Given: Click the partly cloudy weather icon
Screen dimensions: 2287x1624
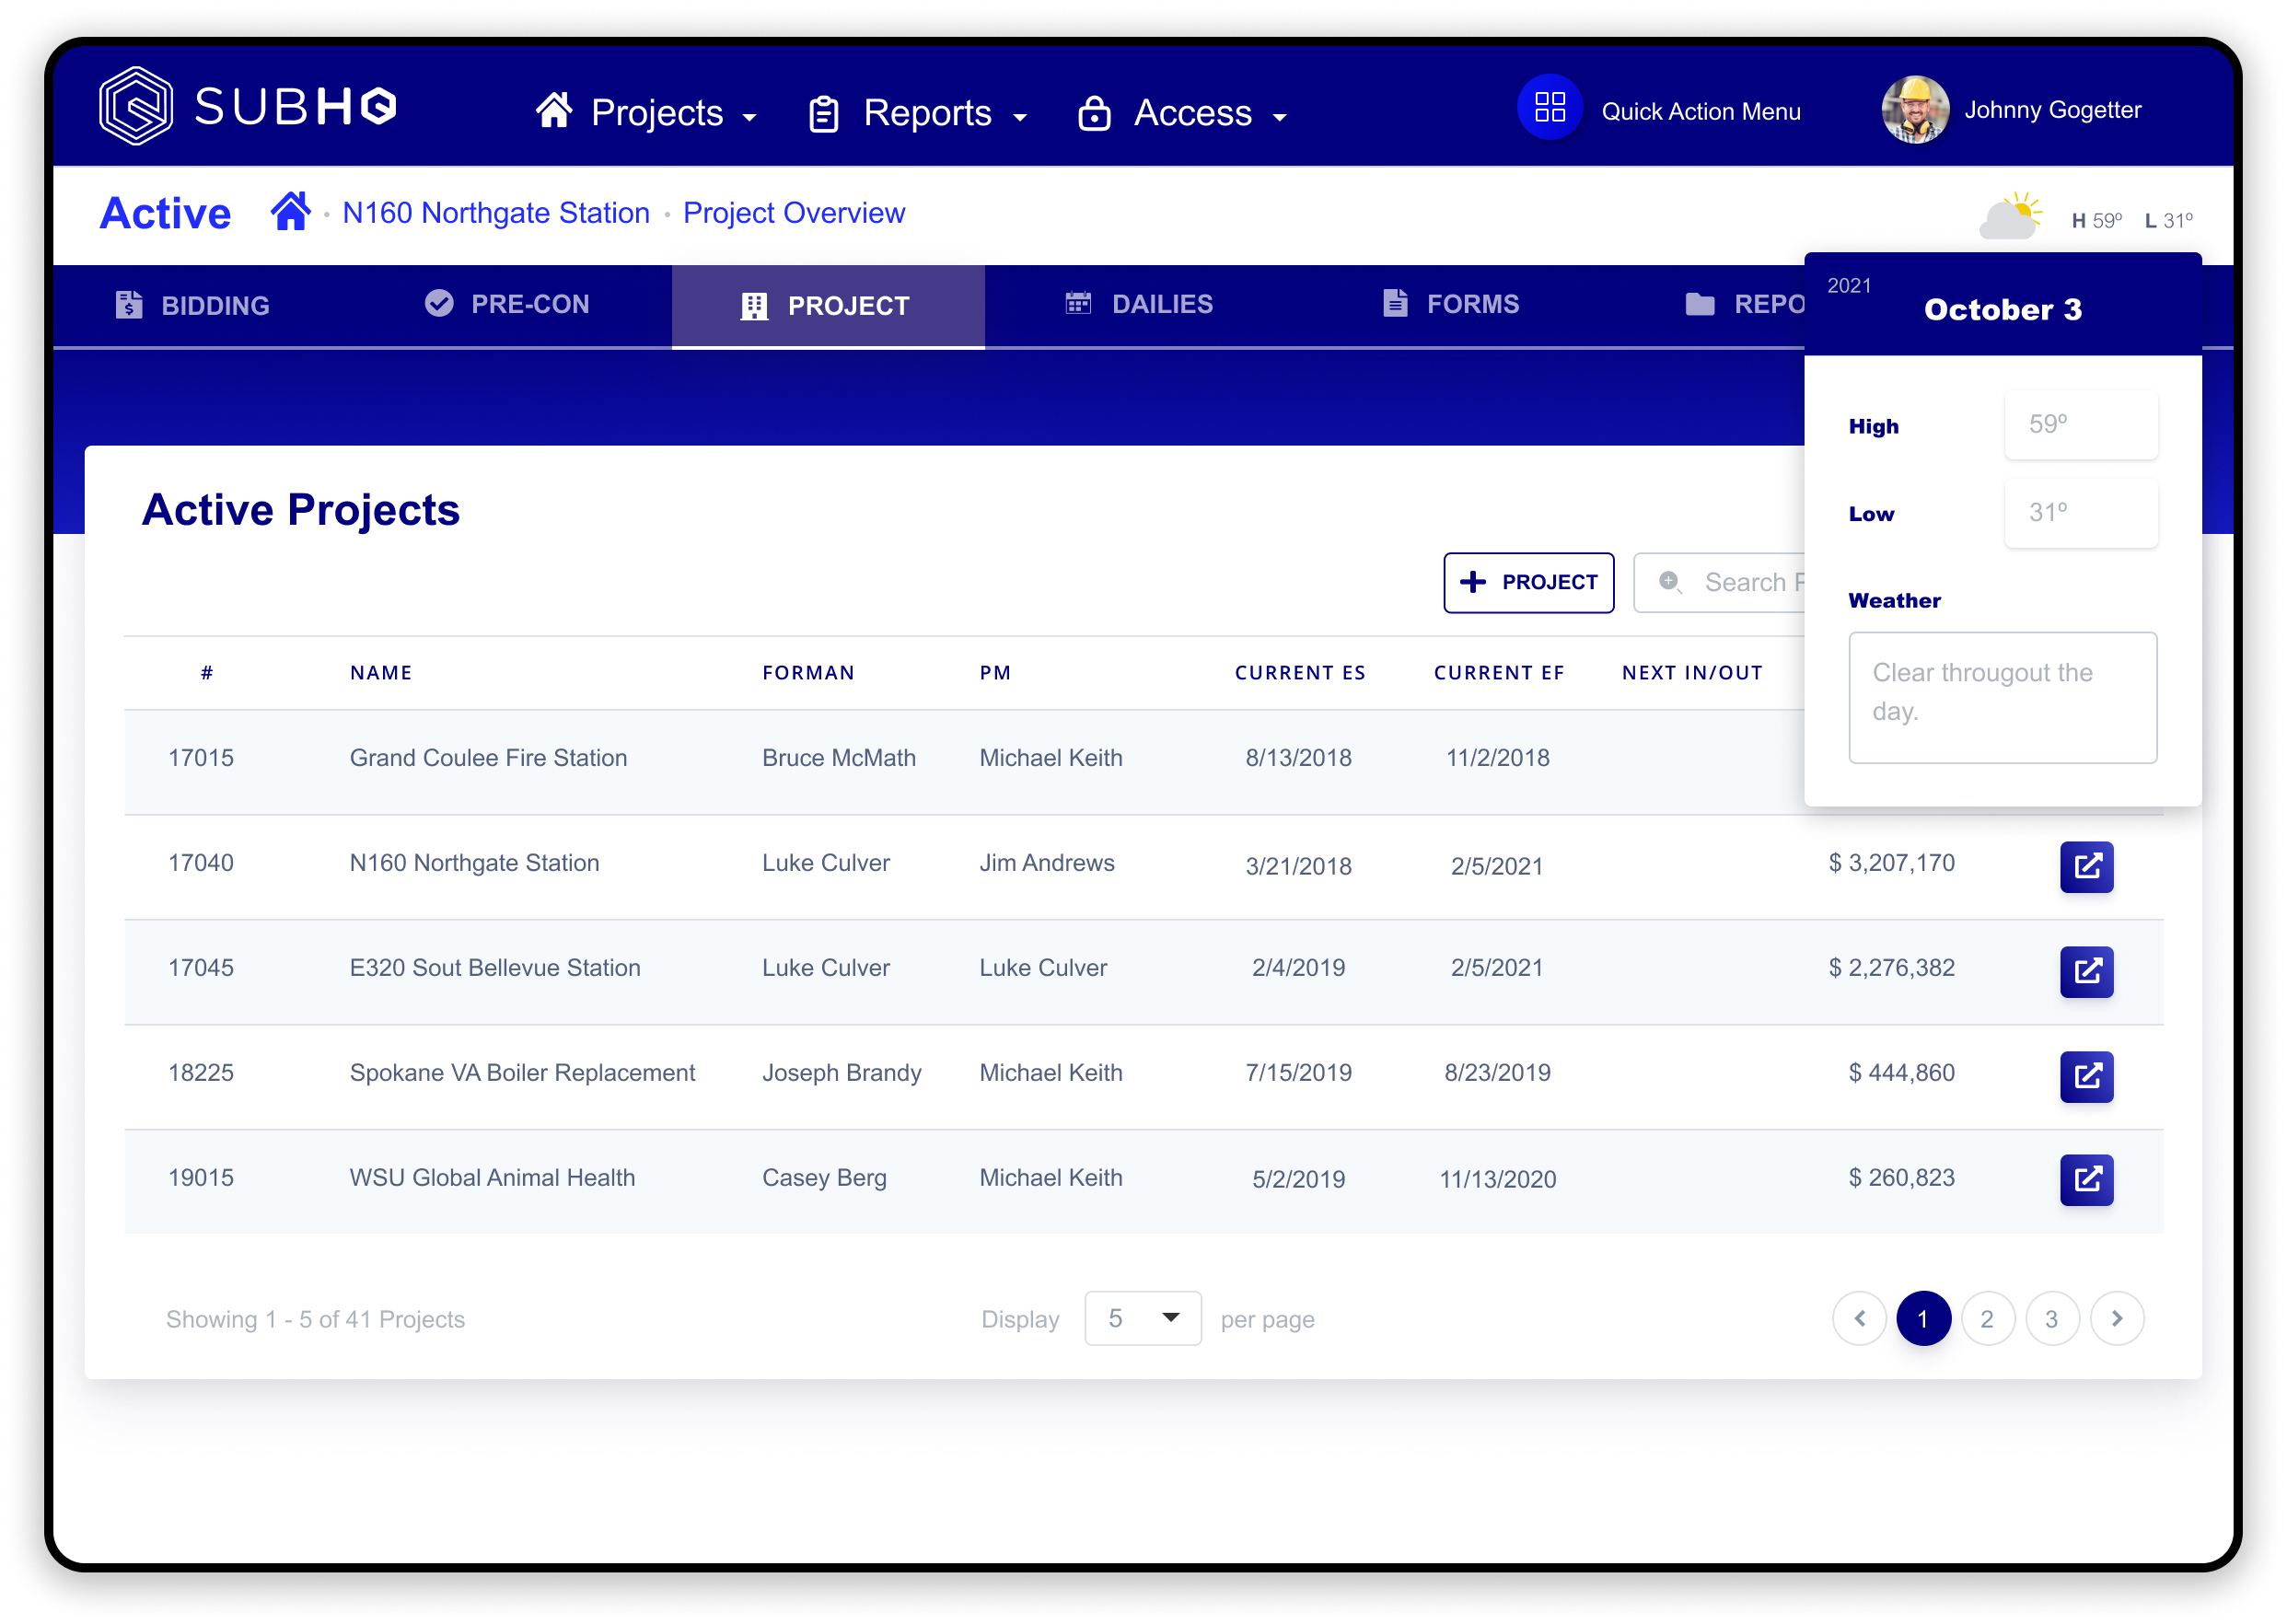Looking at the screenshot, I should [2010, 216].
